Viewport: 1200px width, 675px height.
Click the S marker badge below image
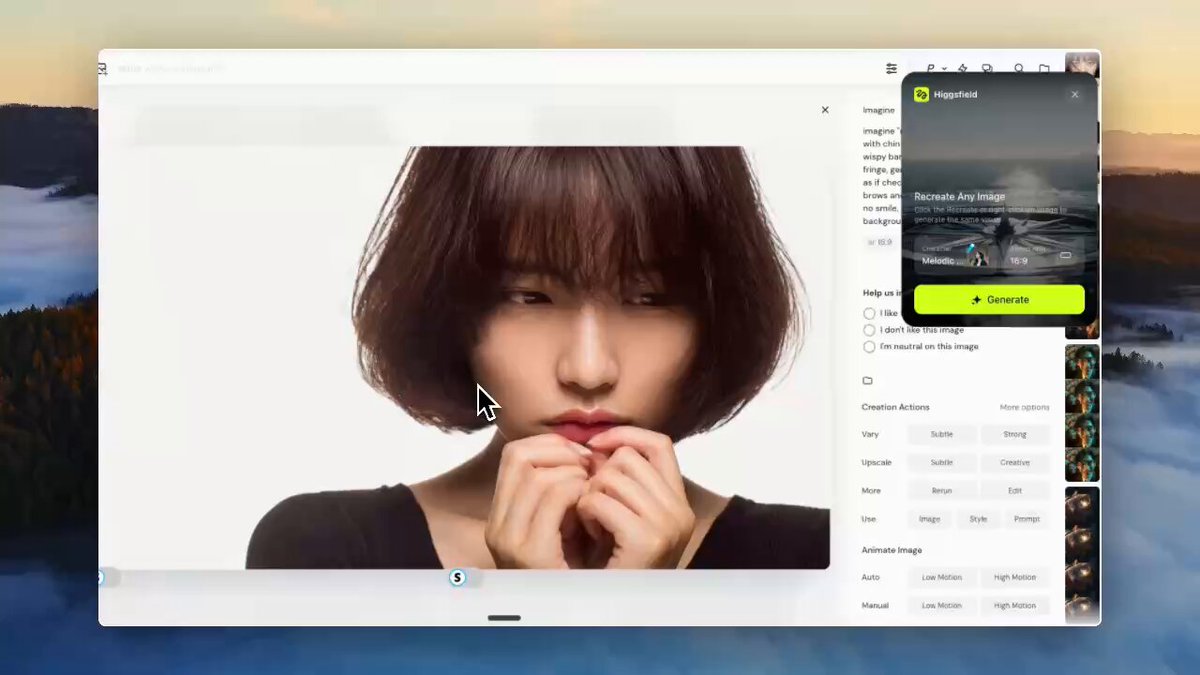click(458, 577)
